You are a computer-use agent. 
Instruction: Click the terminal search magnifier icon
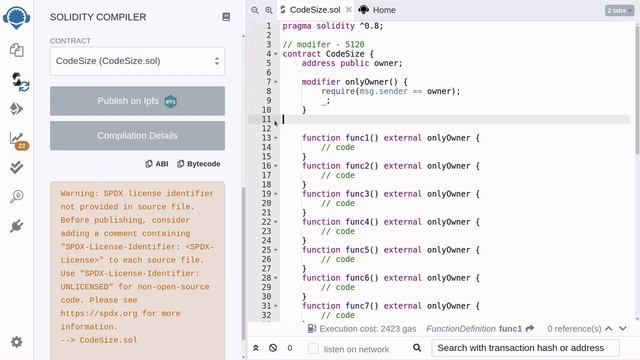pyautogui.click(x=417, y=348)
